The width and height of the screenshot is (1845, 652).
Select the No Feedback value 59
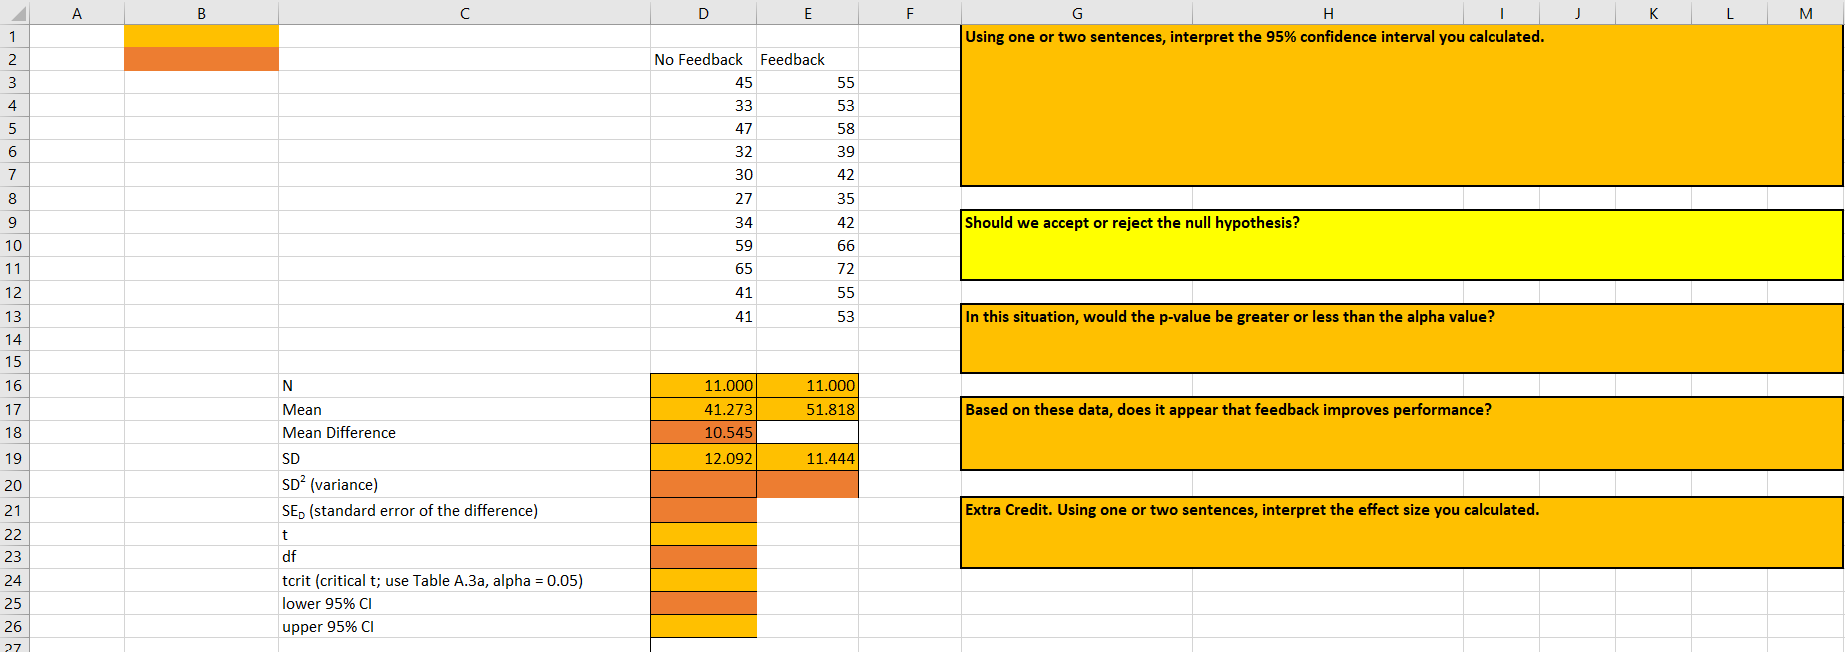(703, 245)
